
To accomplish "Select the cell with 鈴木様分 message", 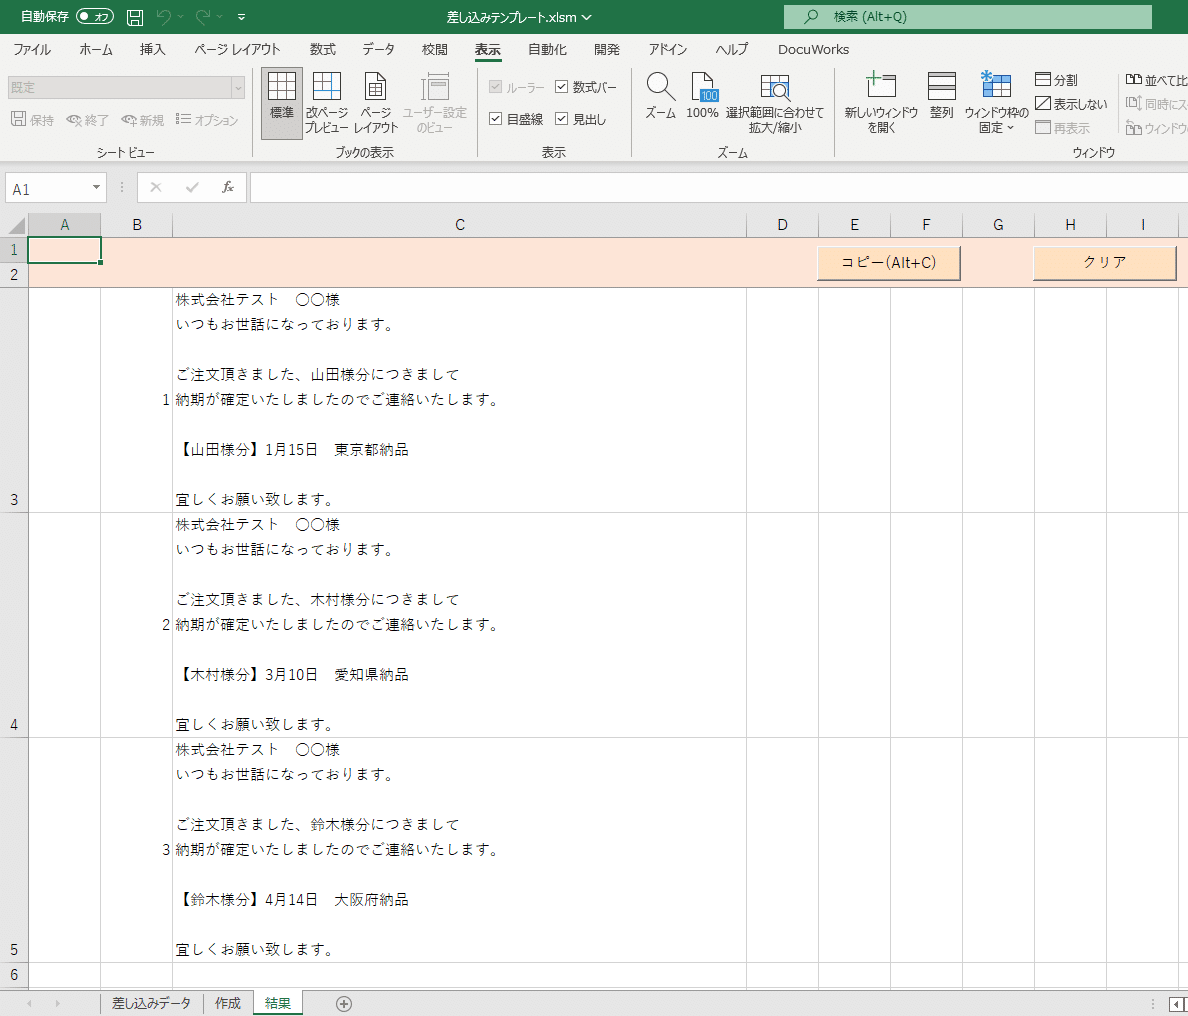I will coord(460,850).
